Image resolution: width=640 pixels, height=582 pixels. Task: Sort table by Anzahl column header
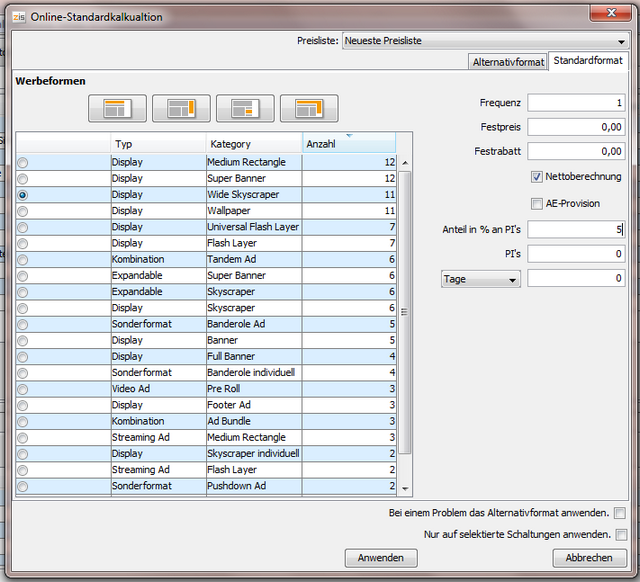[348, 144]
